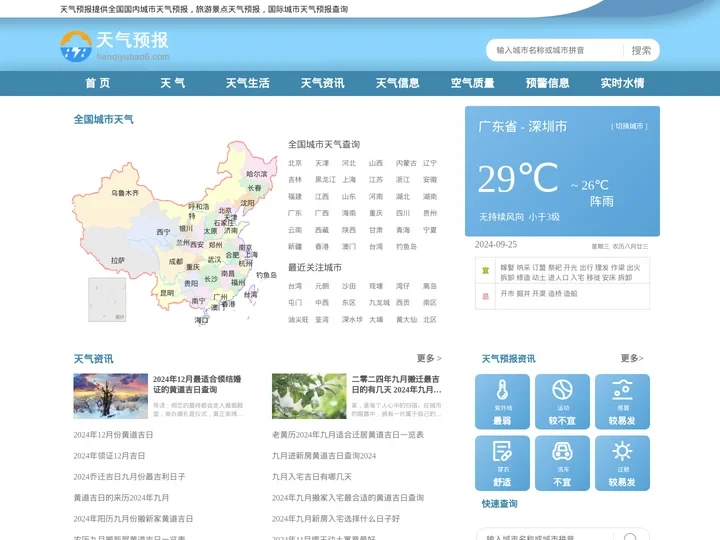Open the 运动 较不宜 index tile

click(562, 401)
